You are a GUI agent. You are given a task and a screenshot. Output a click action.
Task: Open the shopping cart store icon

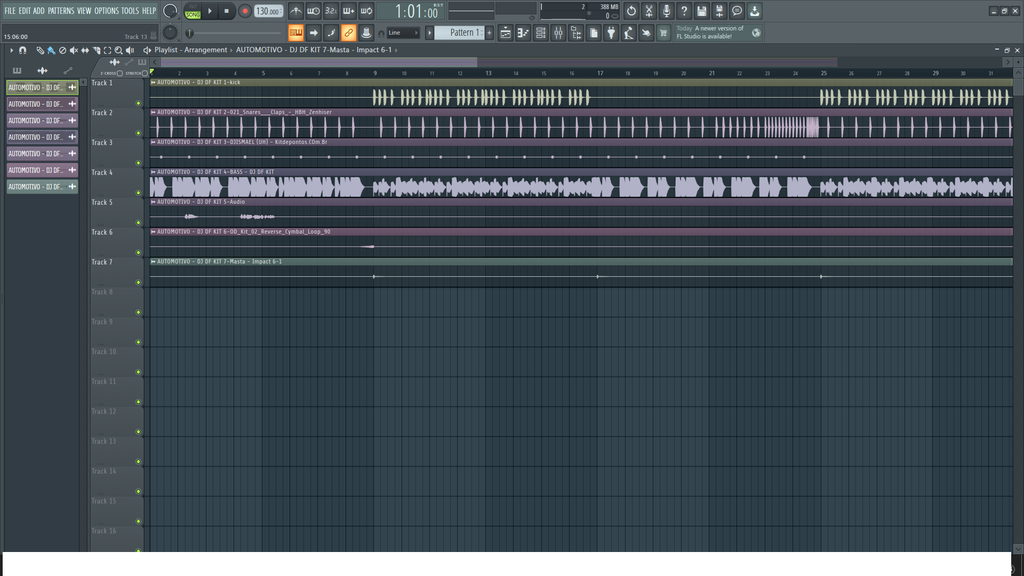tap(664, 33)
